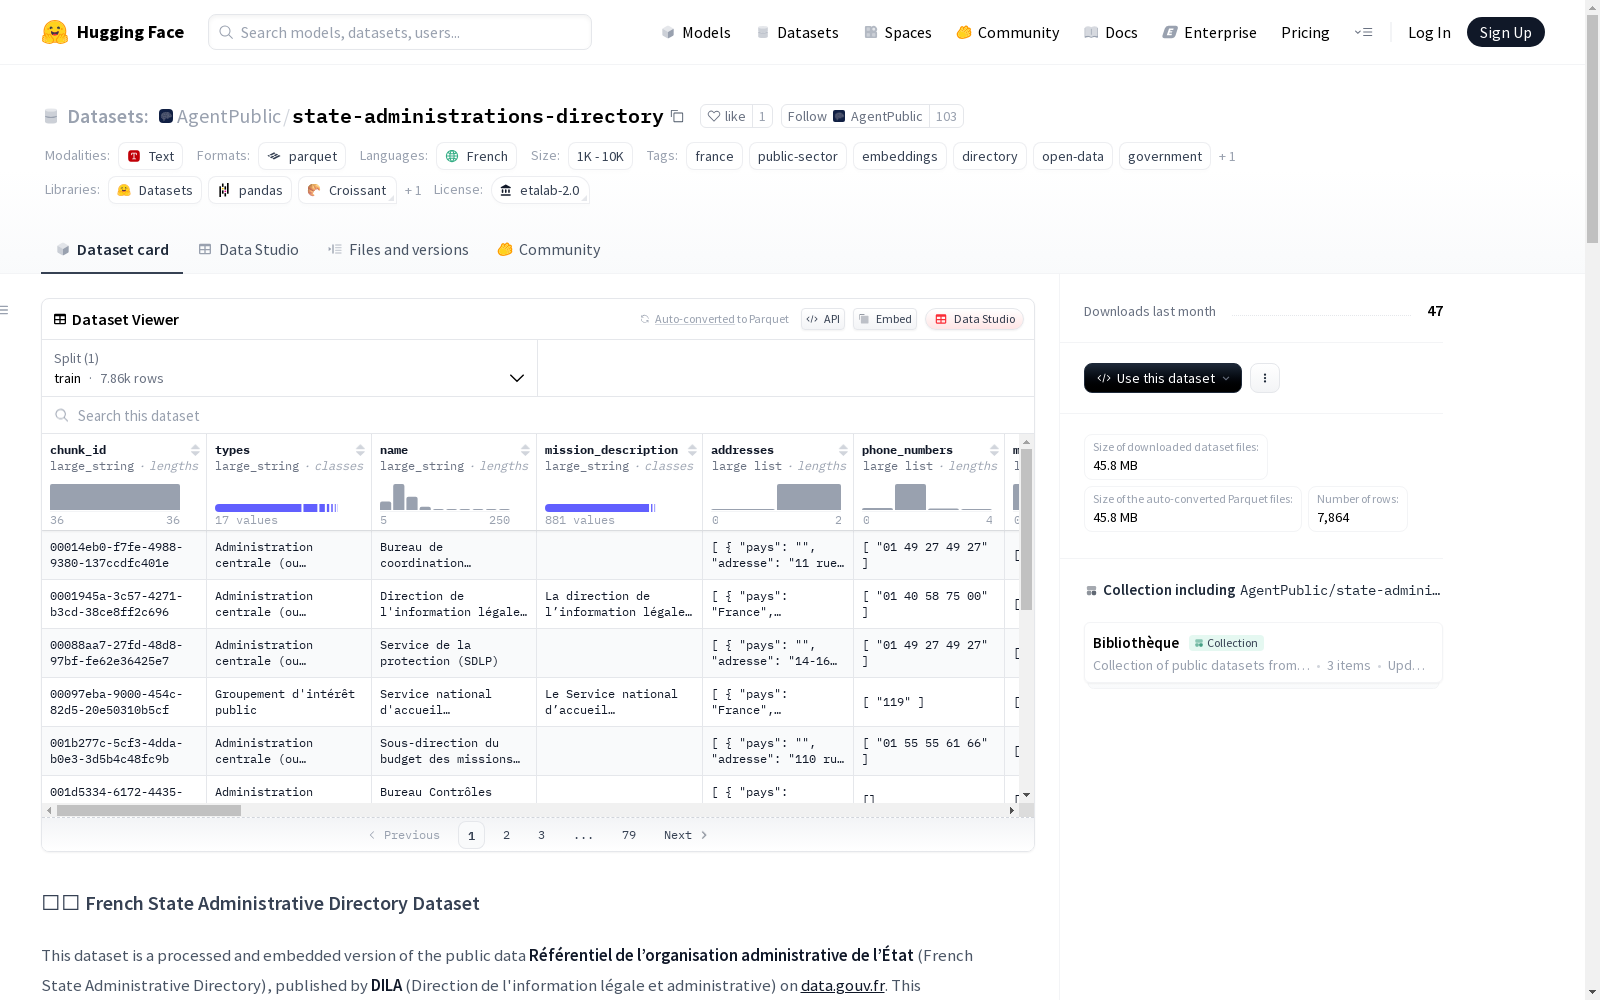
Task: Click the more options kebab icon
Action: (1265, 378)
